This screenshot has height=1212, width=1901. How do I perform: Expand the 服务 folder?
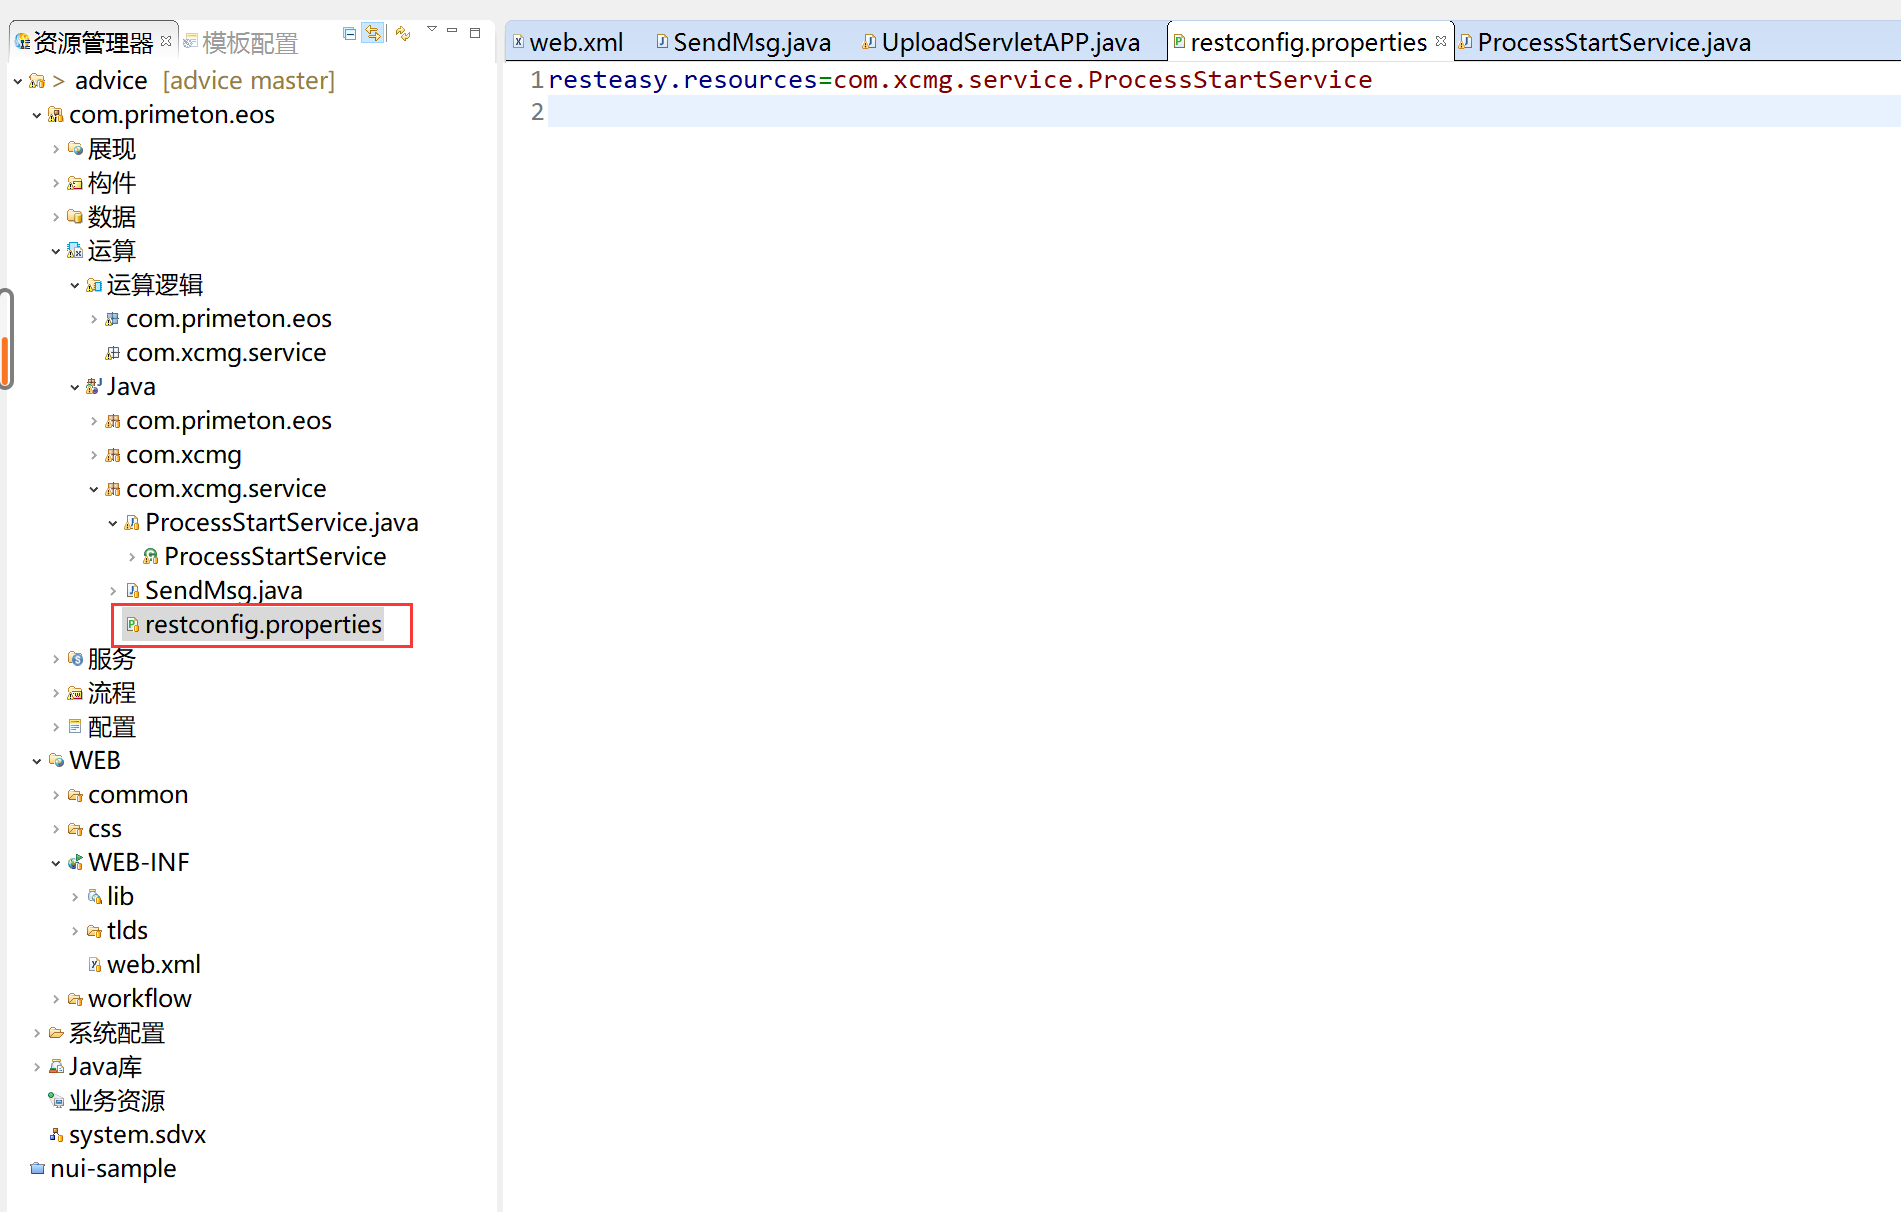pyautogui.click(x=56, y=659)
